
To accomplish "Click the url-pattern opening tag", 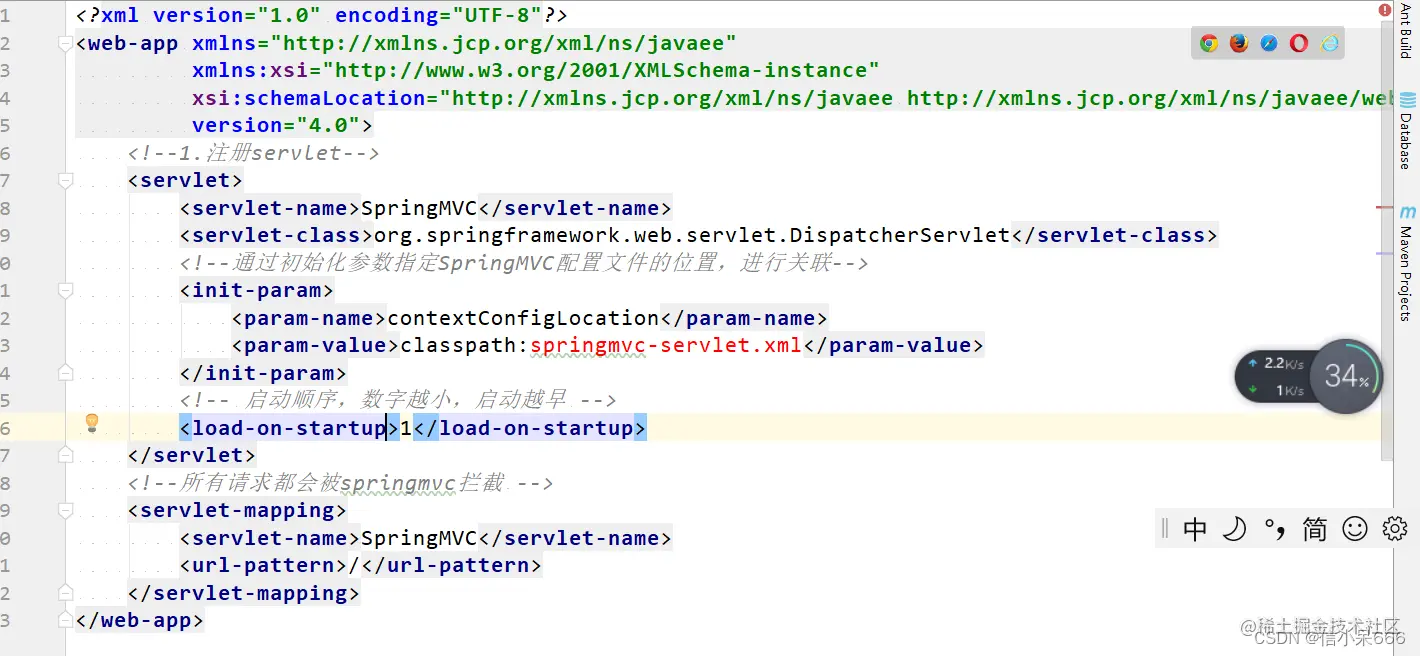I will [263, 565].
